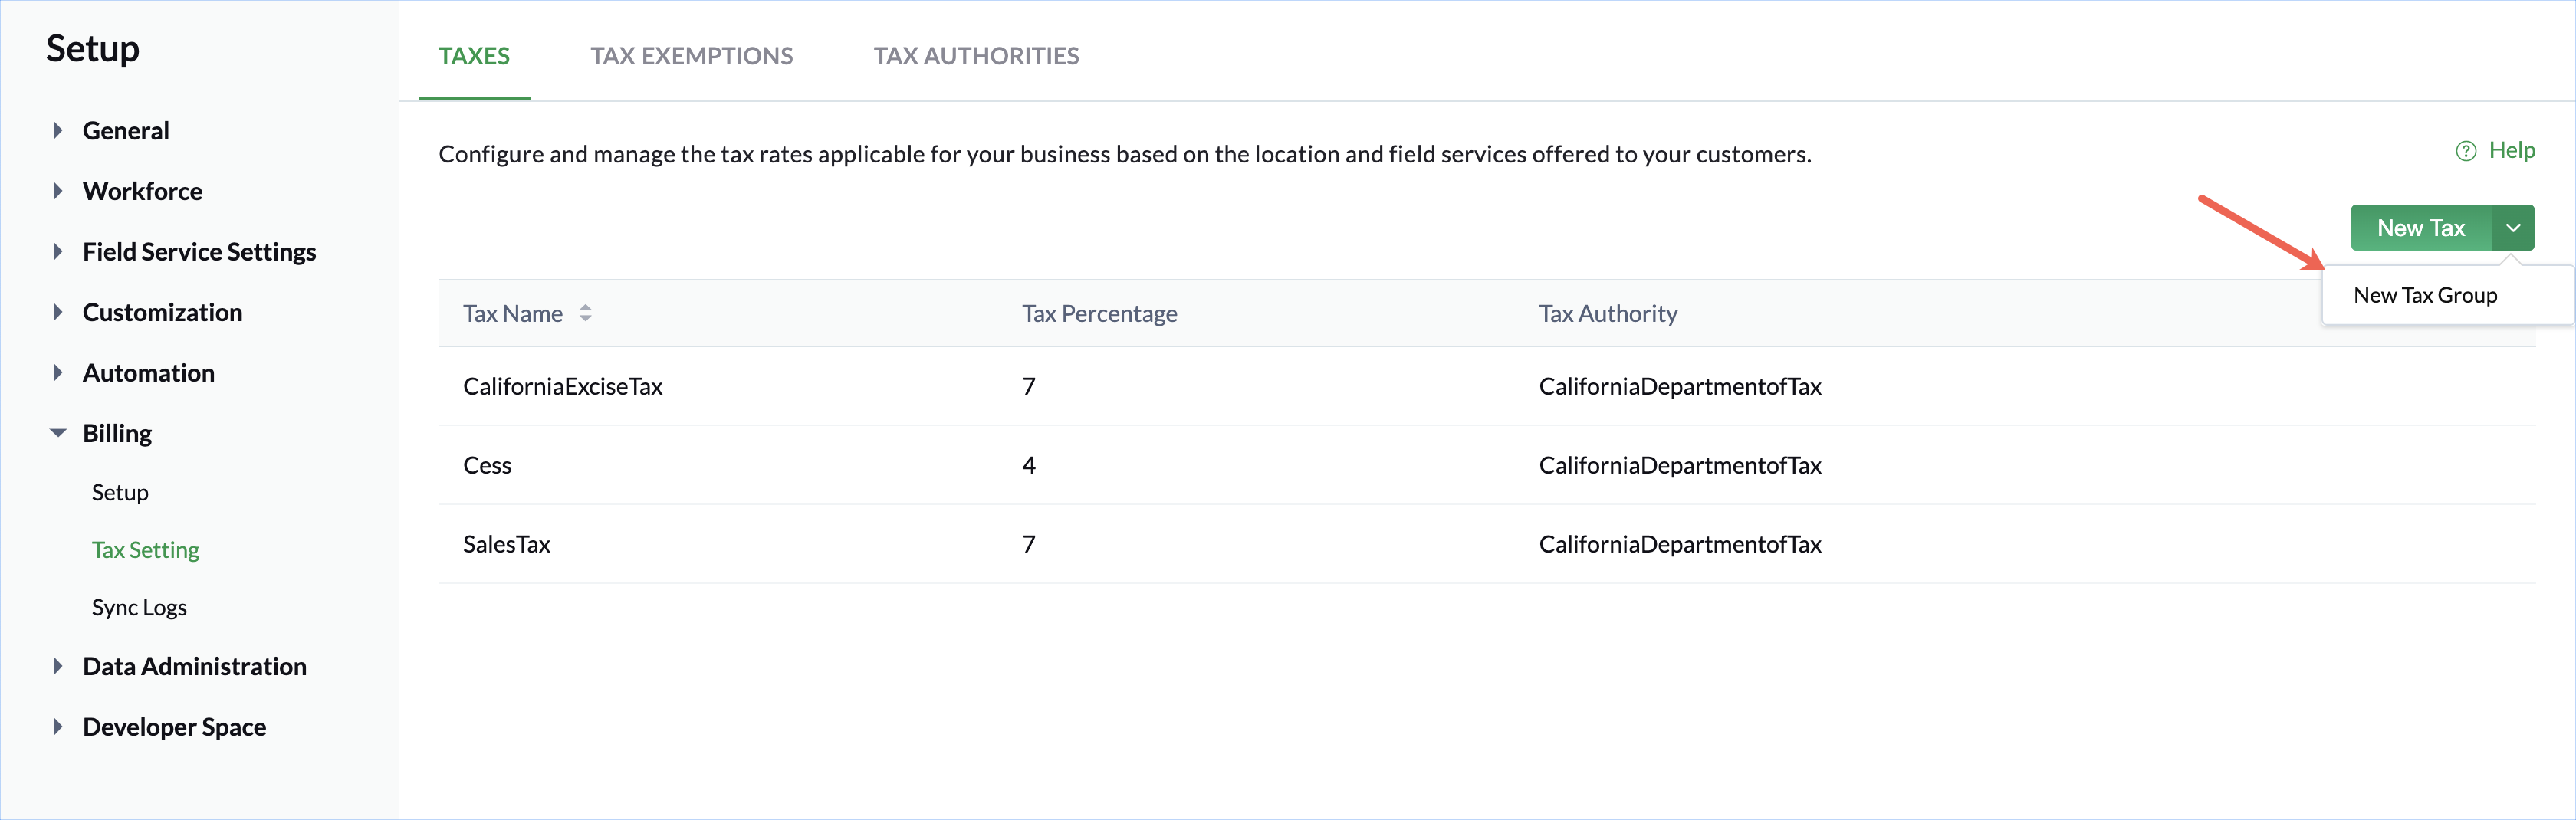
Task: Click the Tax Authority column header
Action: coord(1608,313)
